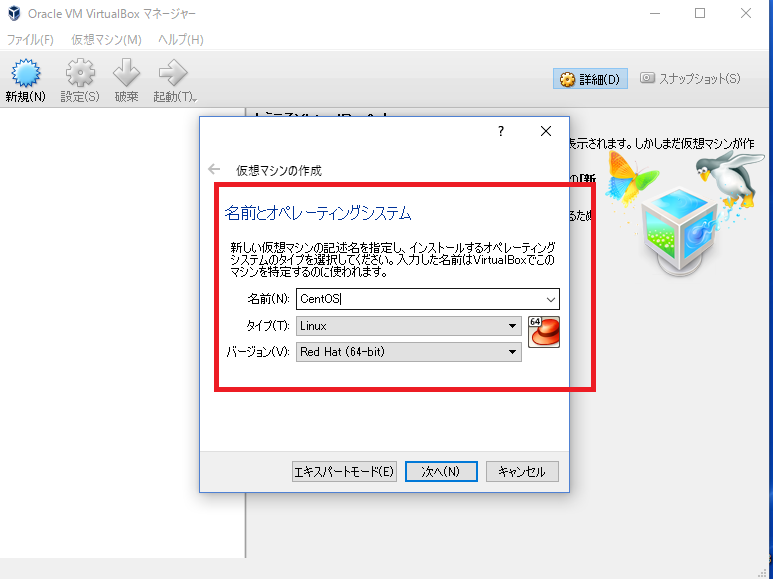Minimize the VirtualBox manager window

click(655, 13)
